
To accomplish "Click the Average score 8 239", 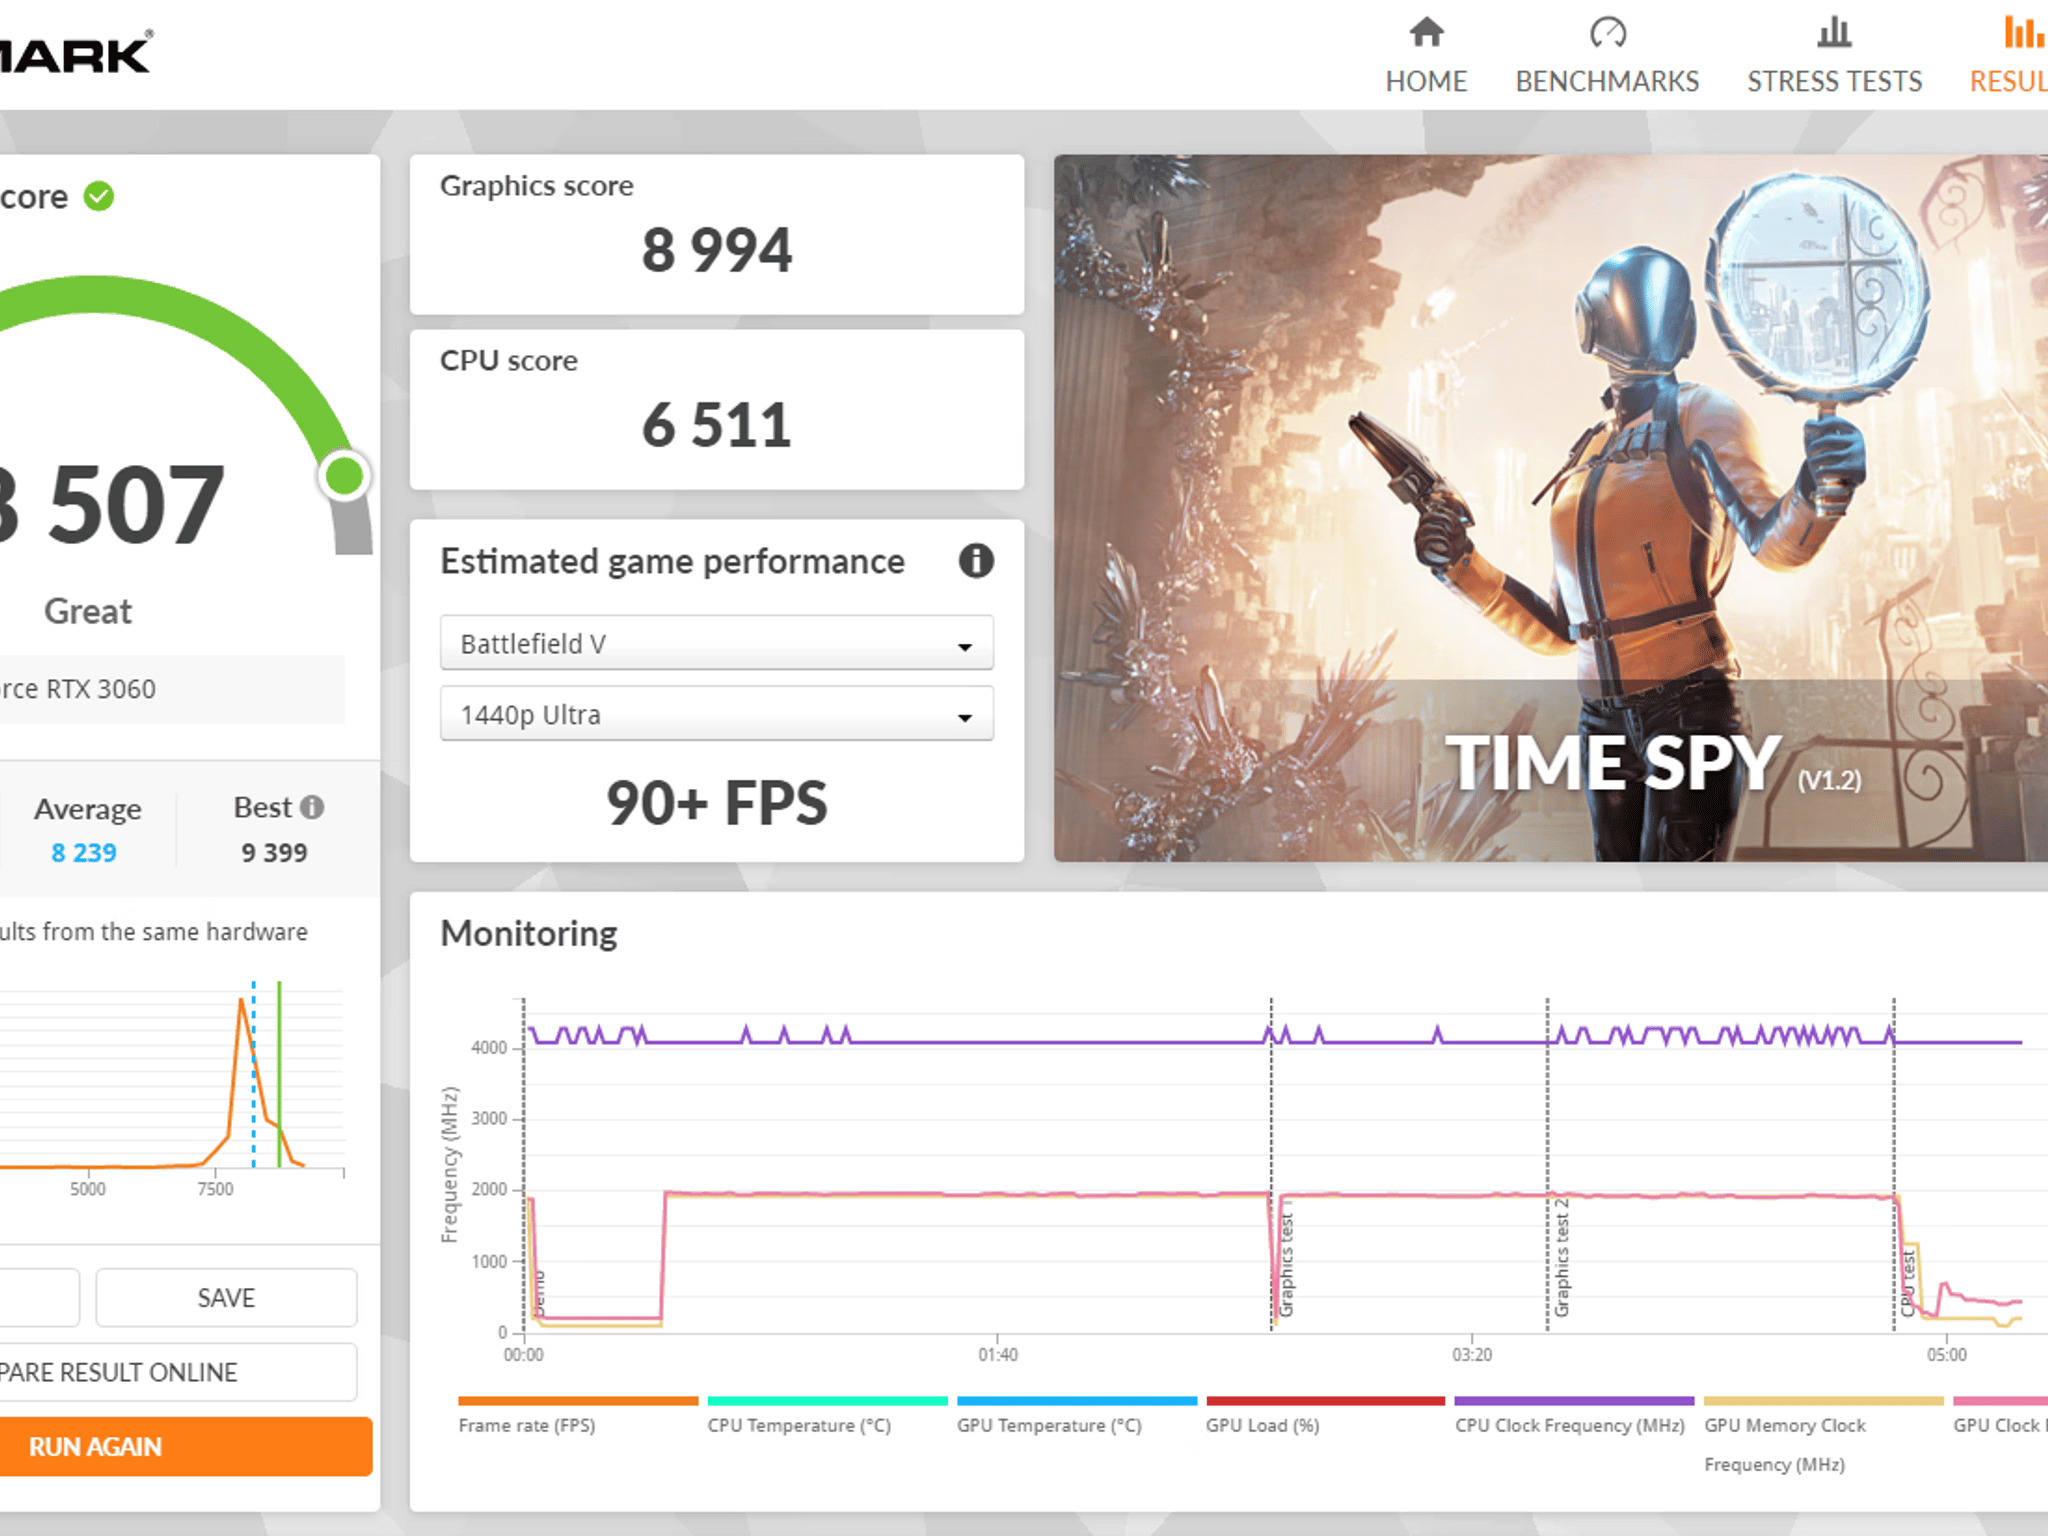I will click(x=84, y=852).
